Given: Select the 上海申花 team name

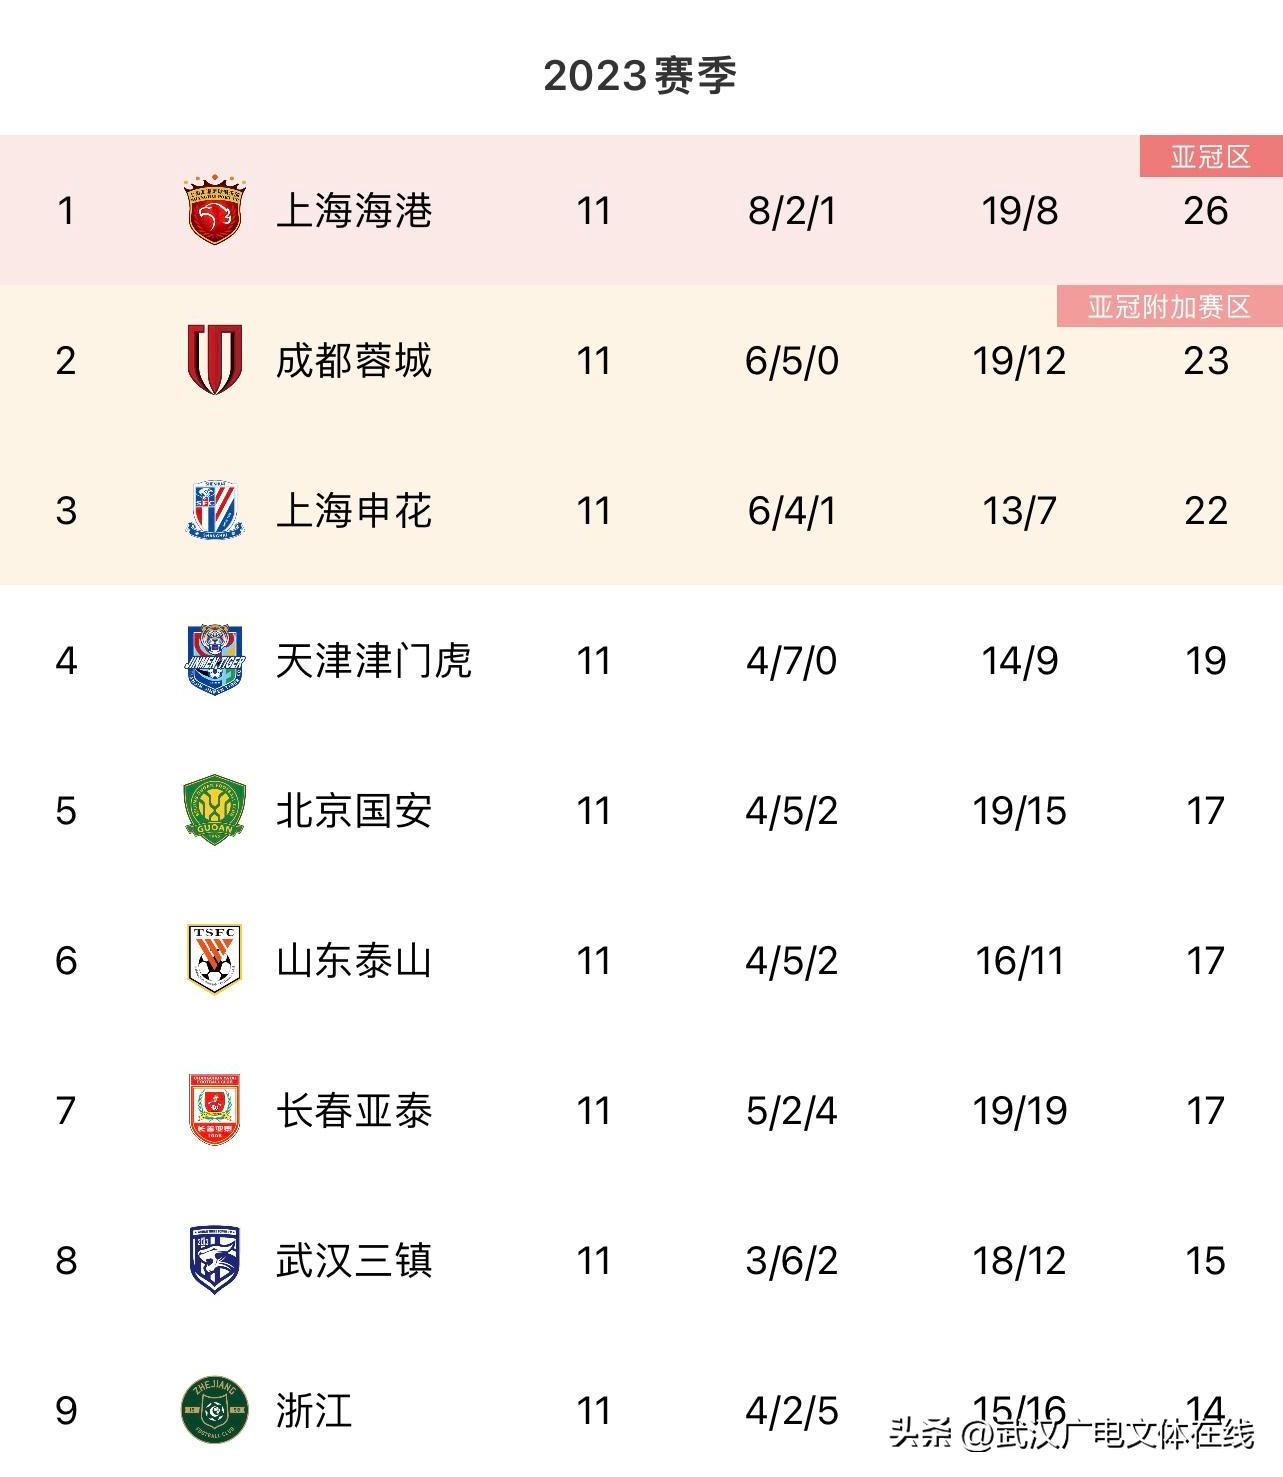Looking at the screenshot, I should point(354,510).
